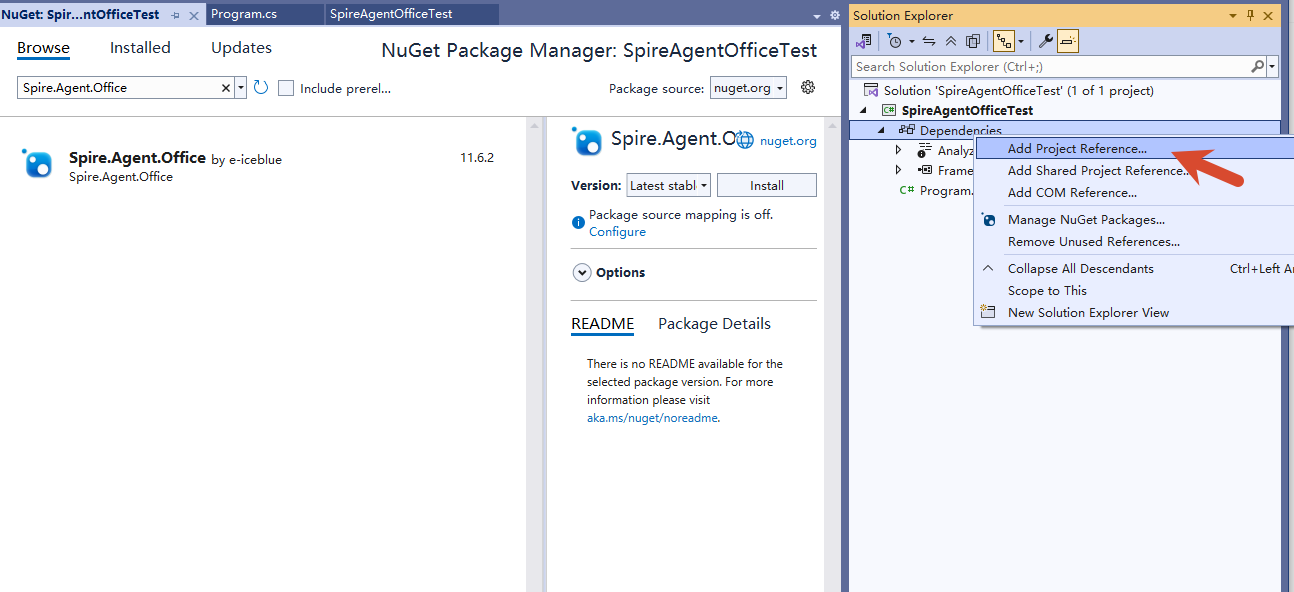Click the C# file icon of Program.cs
The height and width of the screenshot is (592, 1294).
907,190
